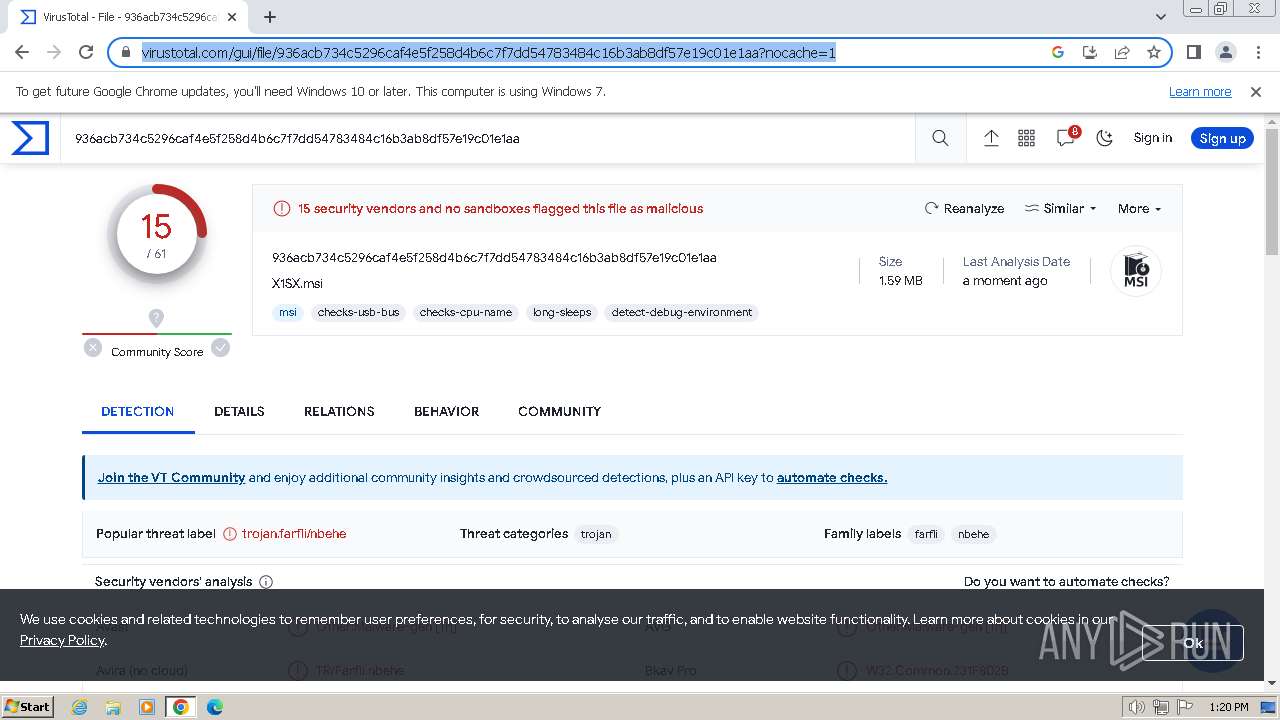Select the msi tag
1280x720 pixels.
pyautogui.click(x=288, y=312)
